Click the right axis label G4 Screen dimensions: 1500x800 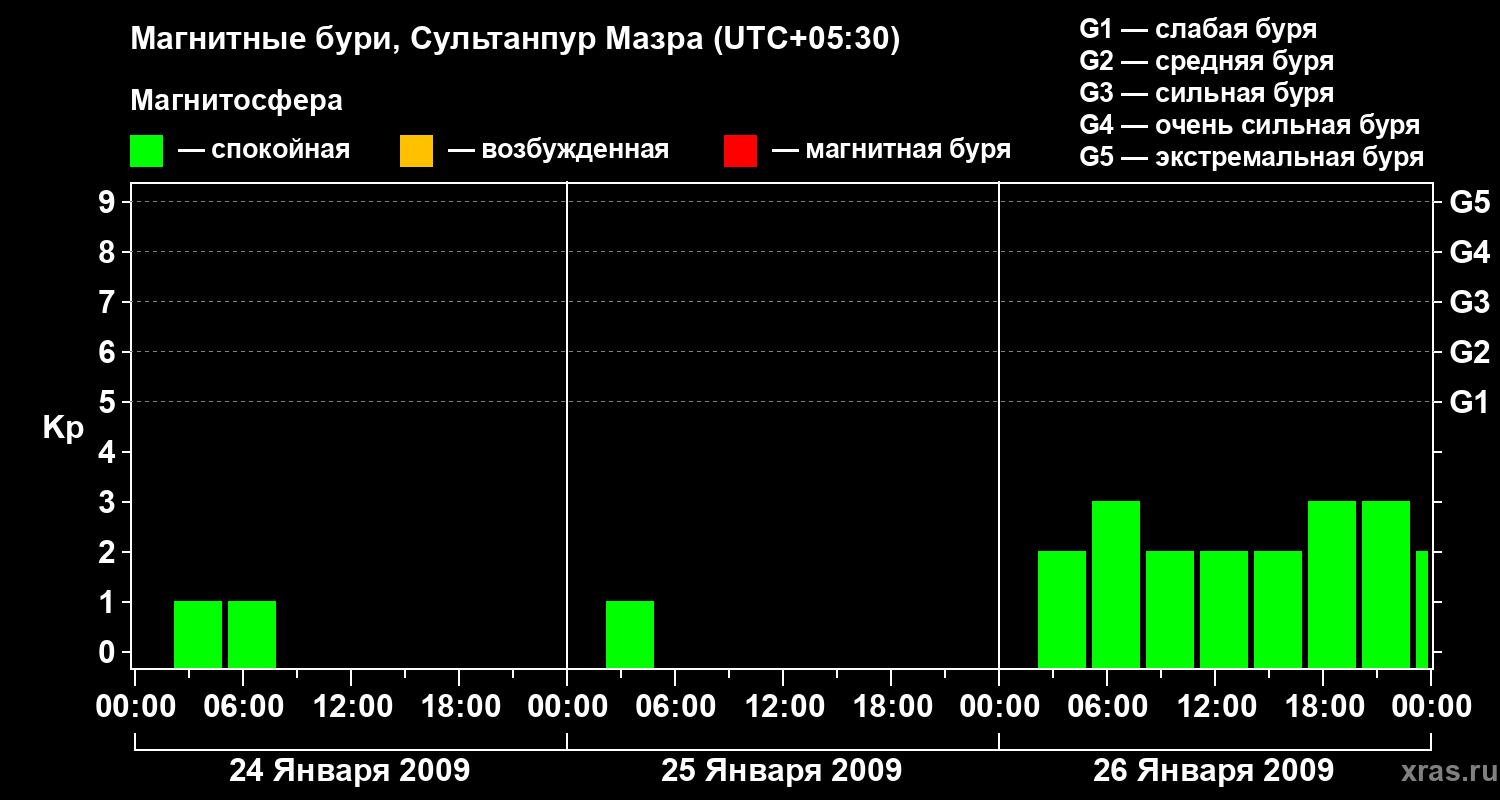point(1470,252)
